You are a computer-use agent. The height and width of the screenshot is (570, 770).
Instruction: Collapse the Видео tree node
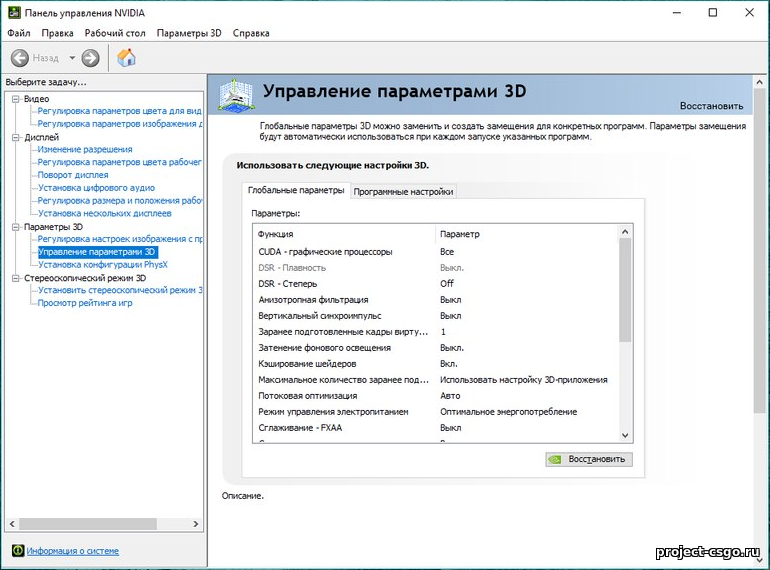16,99
